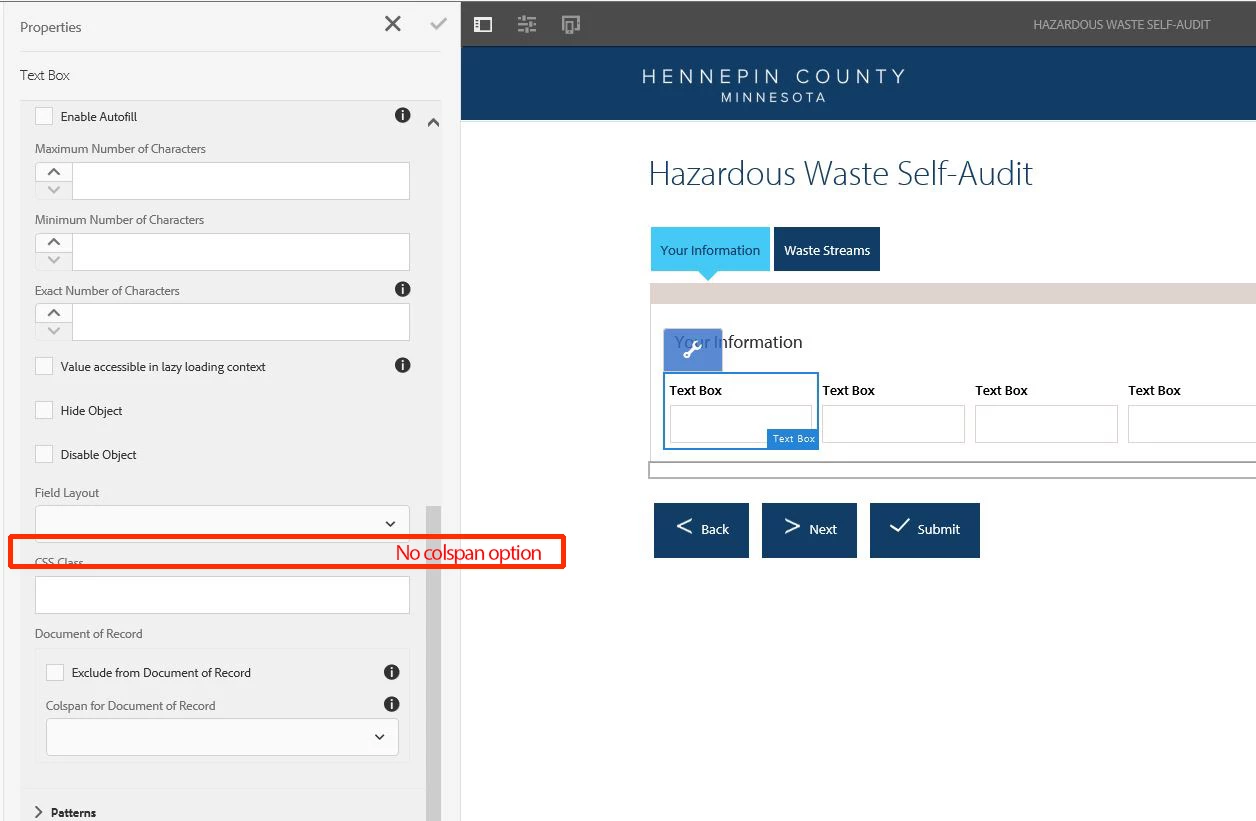Screen dimensions: 1256x821
Task: Click the second Text Box input
Action: (x=893, y=424)
